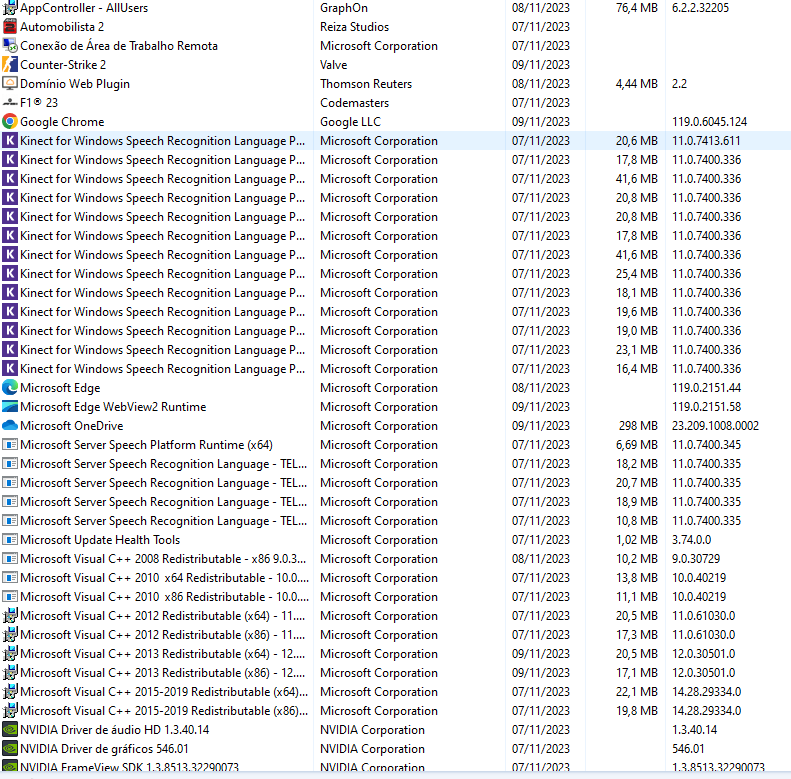Click version '6.2.2.32205' cell

(x=700, y=8)
